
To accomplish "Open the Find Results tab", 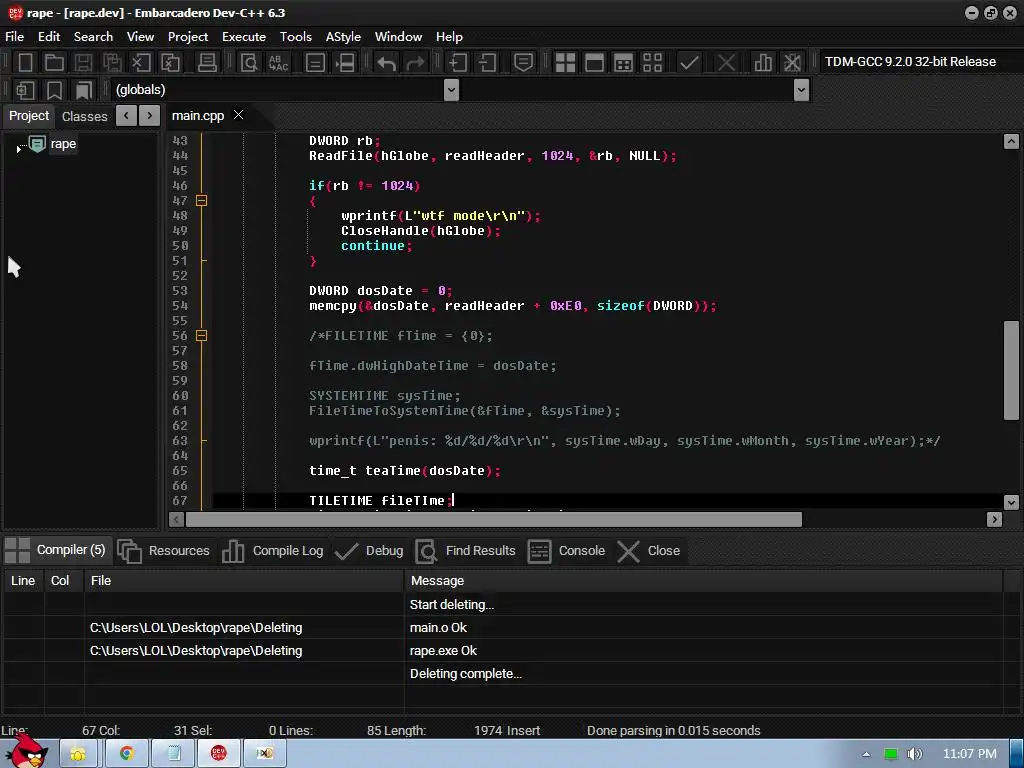I will click(466, 551).
